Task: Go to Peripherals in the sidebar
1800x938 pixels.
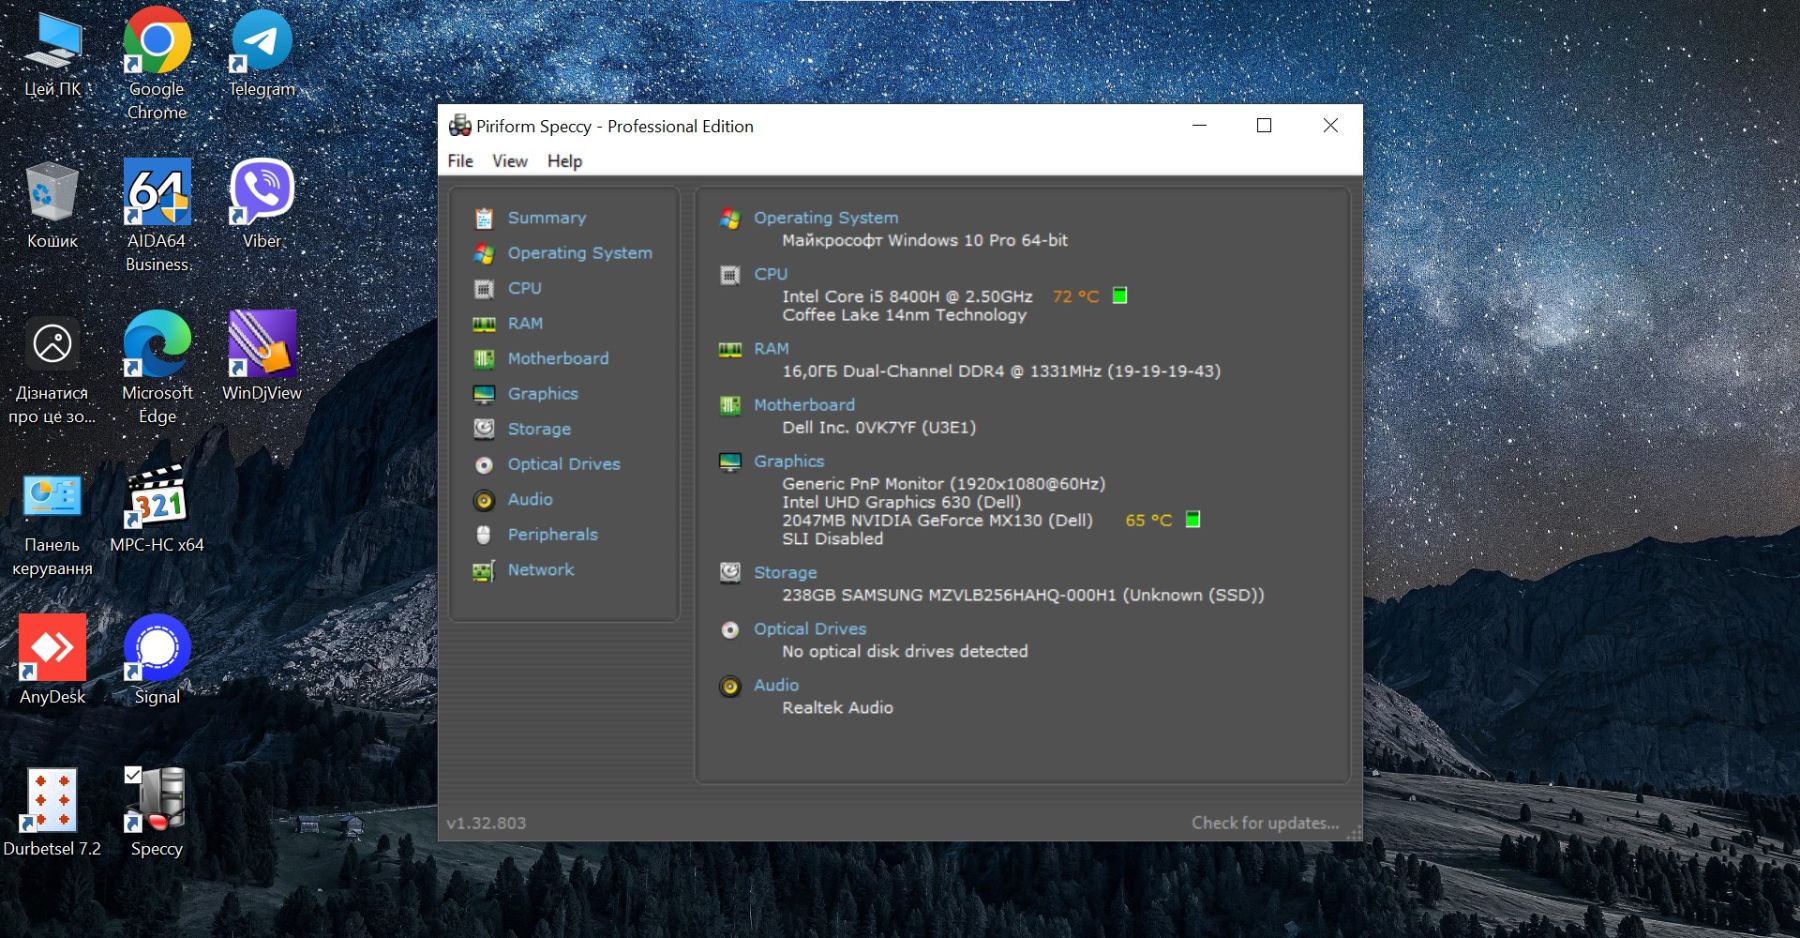Action: (x=553, y=534)
